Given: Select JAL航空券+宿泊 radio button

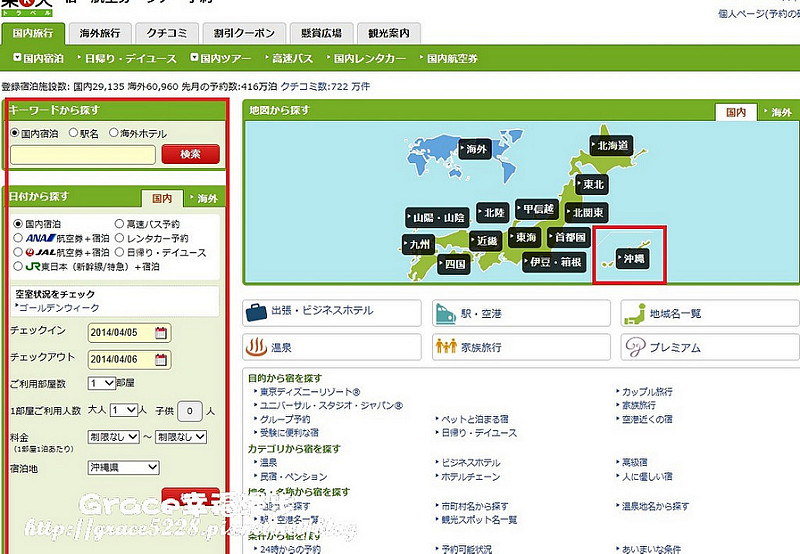Looking at the screenshot, I should pos(18,252).
